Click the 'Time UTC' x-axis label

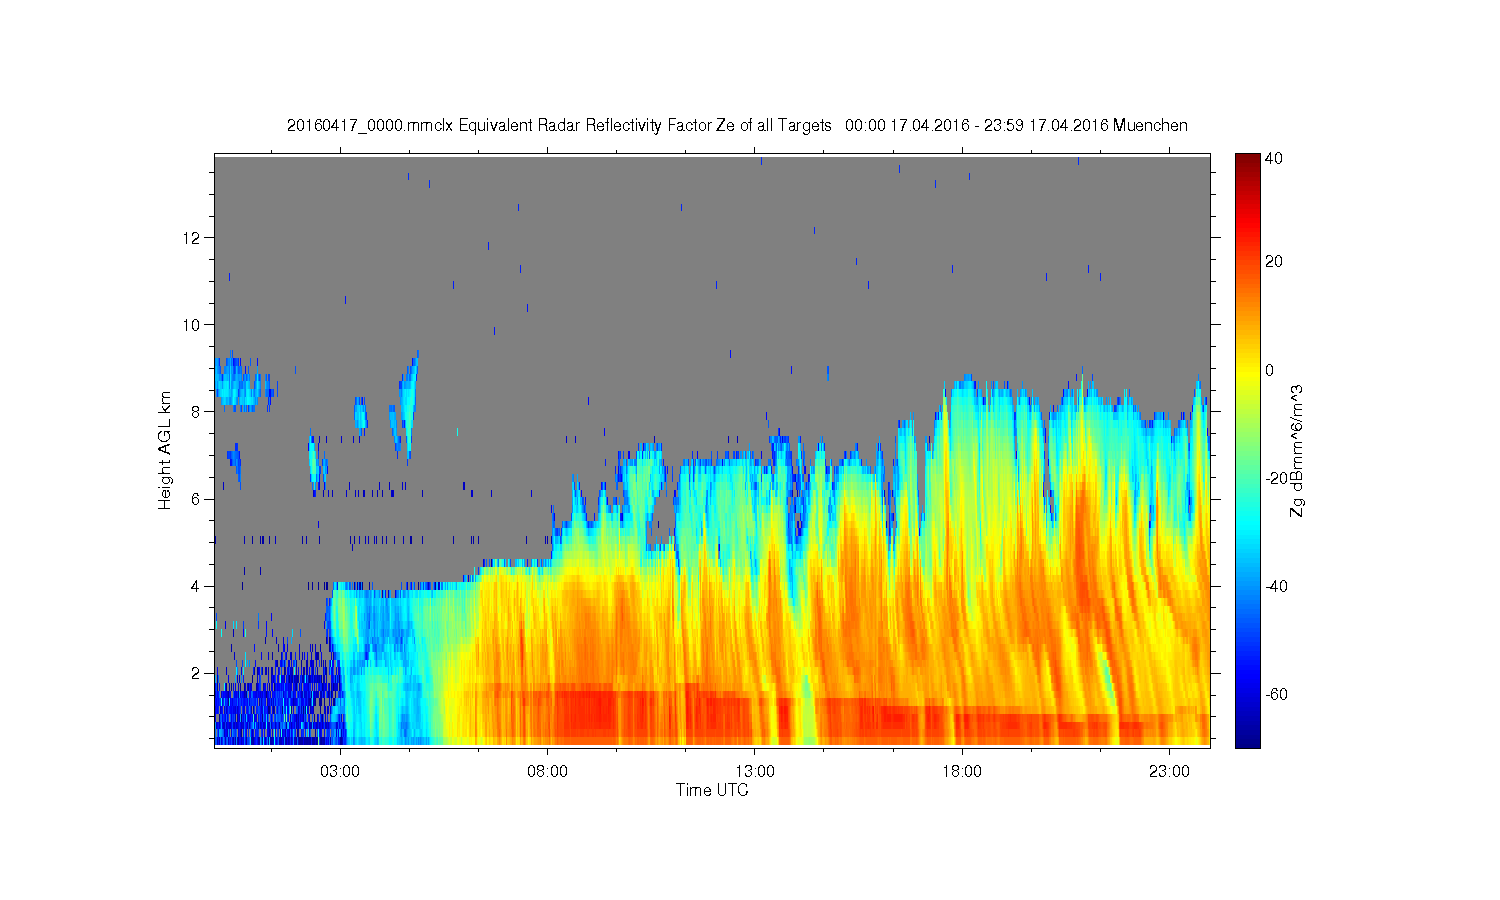(x=712, y=790)
